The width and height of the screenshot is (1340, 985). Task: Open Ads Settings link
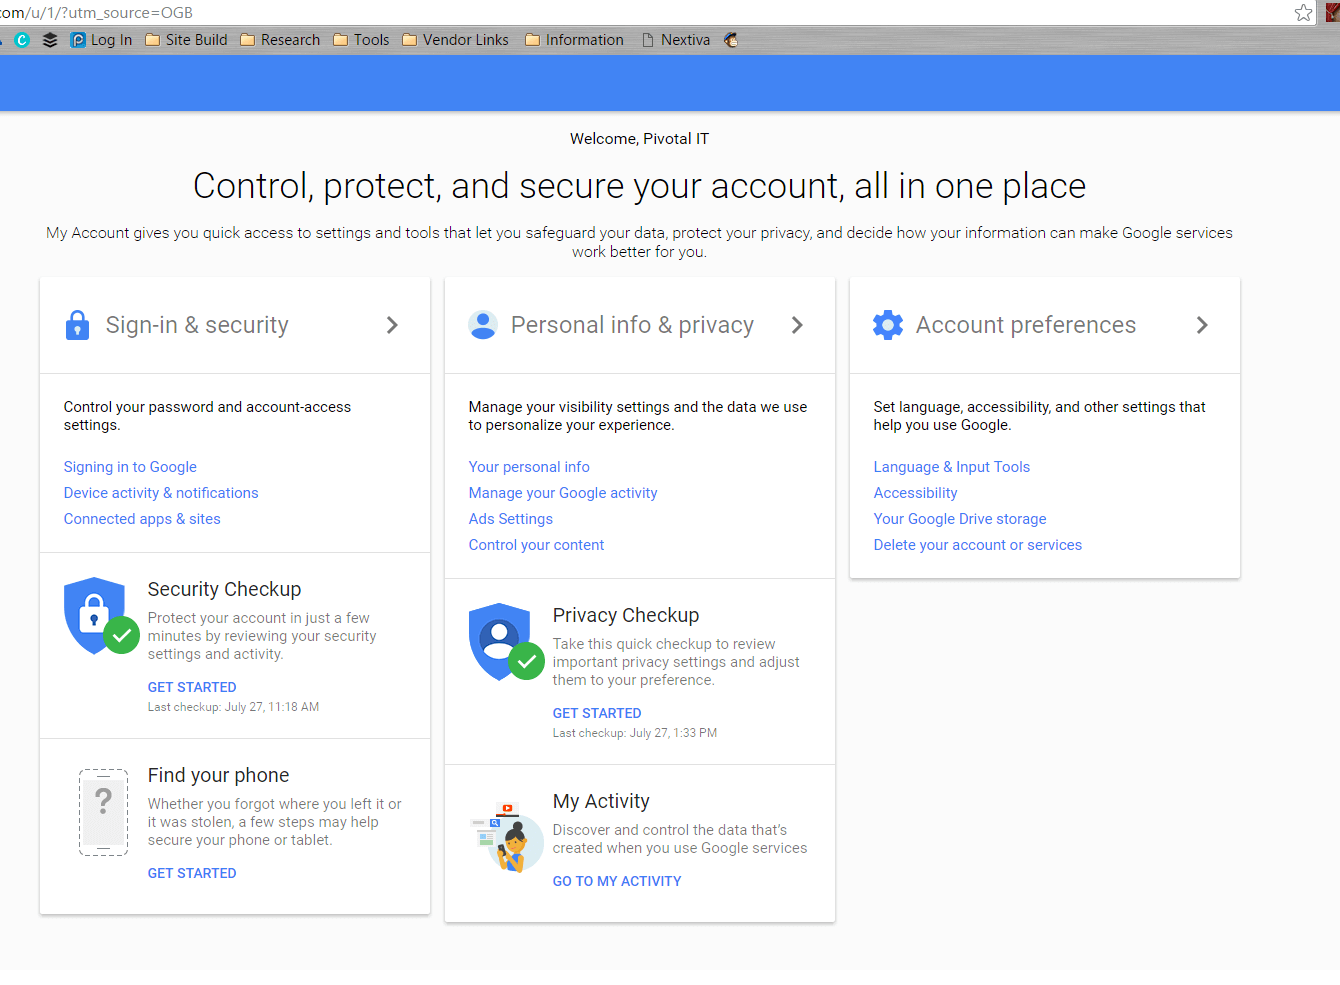tap(511, 519)
